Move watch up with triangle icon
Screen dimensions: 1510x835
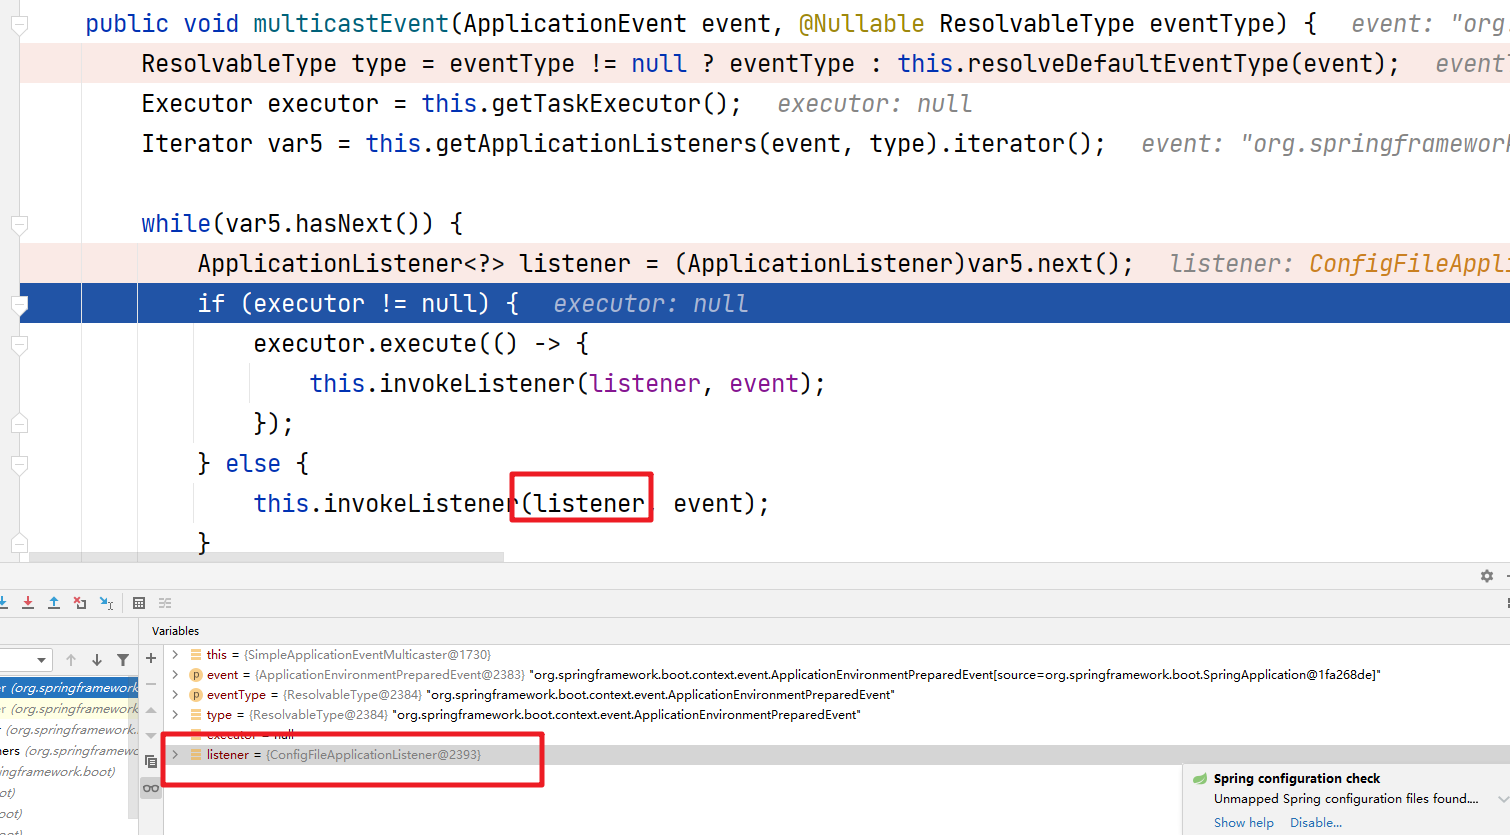click(x=151, y=710)
